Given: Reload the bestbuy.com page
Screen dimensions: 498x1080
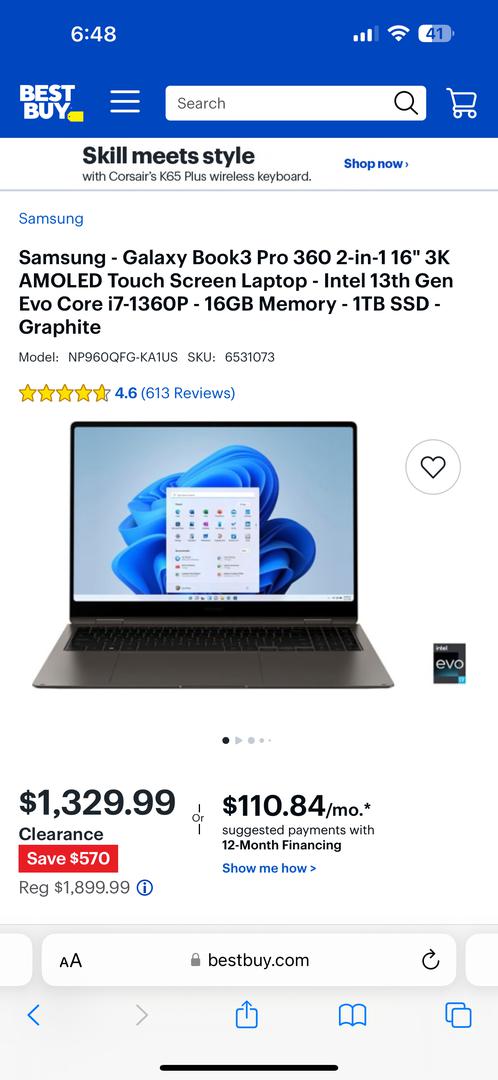Looking at the screenshot, I should [x=430, y=959].
